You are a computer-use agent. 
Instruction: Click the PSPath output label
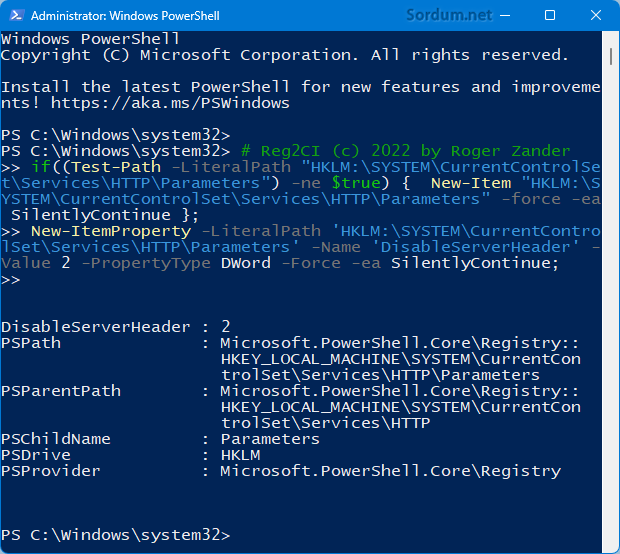31,342
